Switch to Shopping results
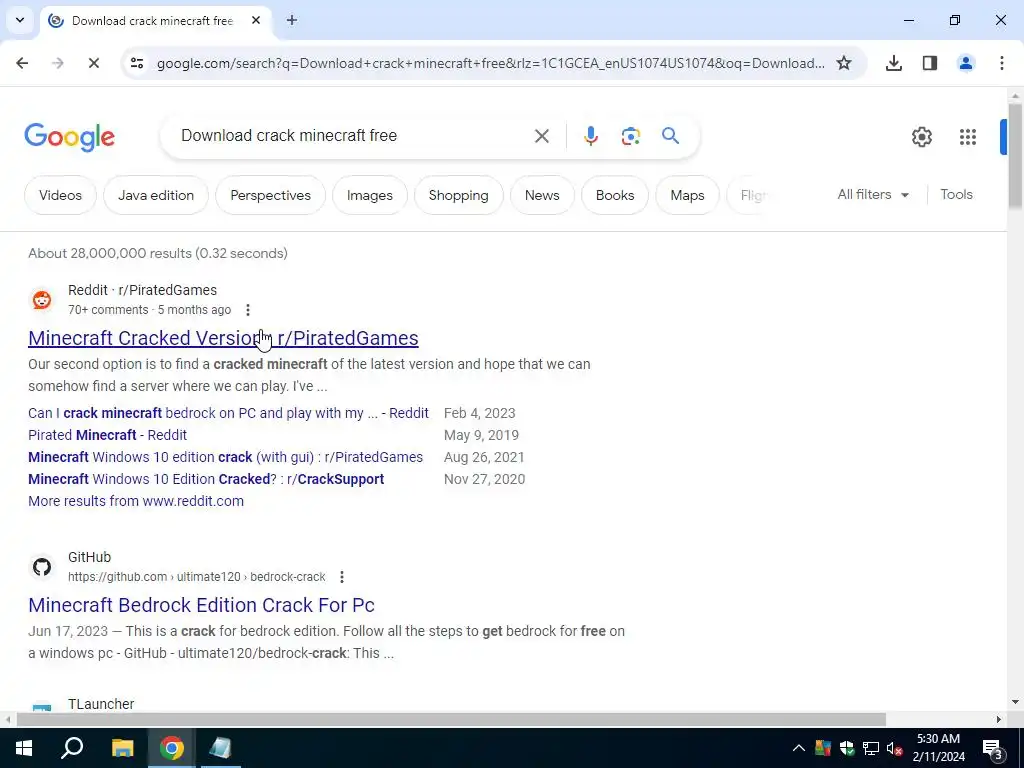 [458, 195]
